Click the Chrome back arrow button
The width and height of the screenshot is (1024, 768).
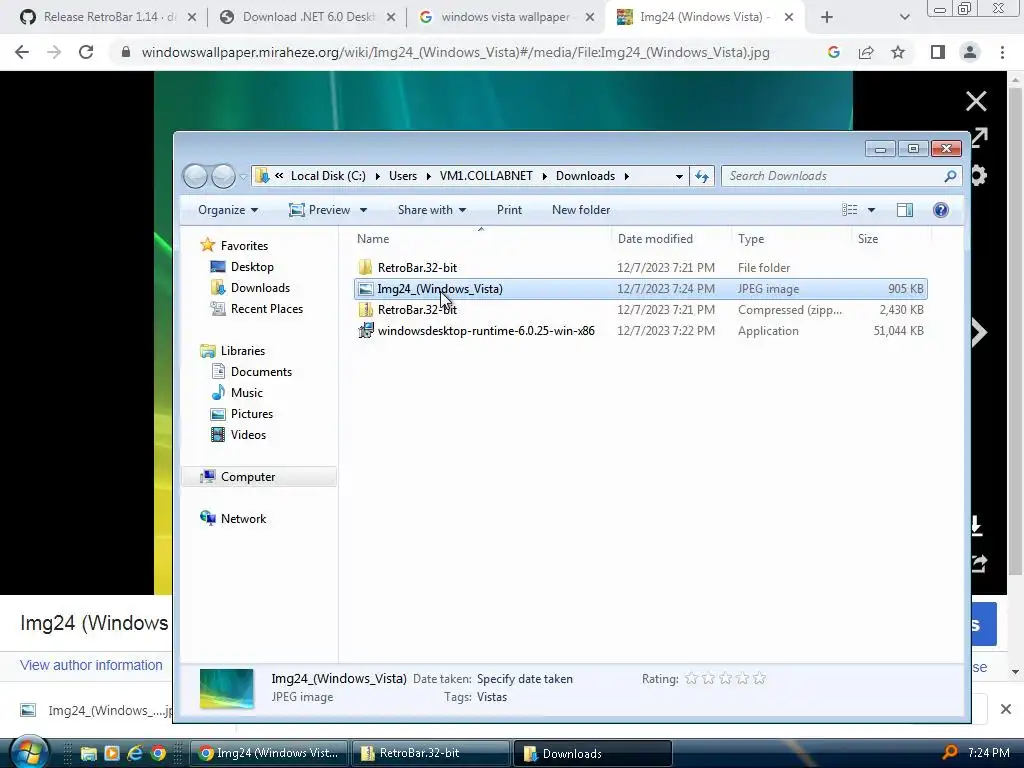pos(22,52)
